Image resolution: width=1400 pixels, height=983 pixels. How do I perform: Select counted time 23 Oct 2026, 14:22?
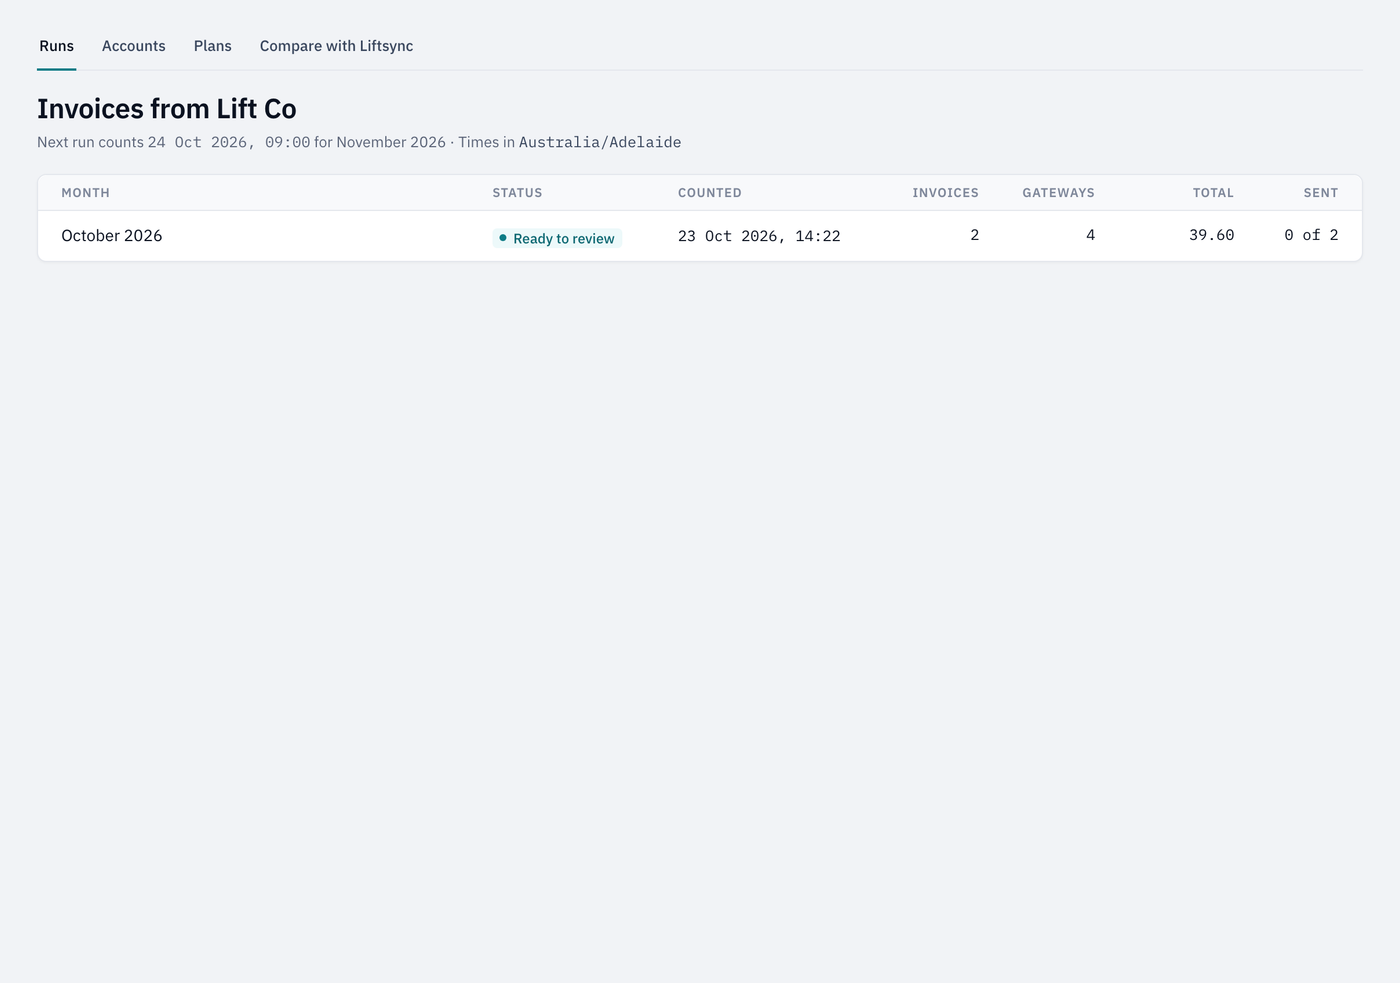pyautogui.click(x=759, y=236)
